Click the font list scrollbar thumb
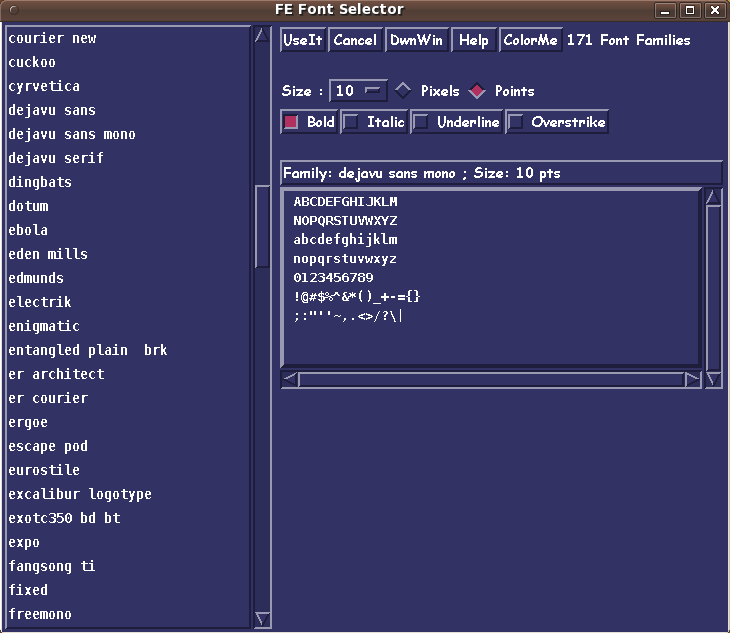Viewport: 730px width, 633px height. pyautogui.click(x=262, y=226)
